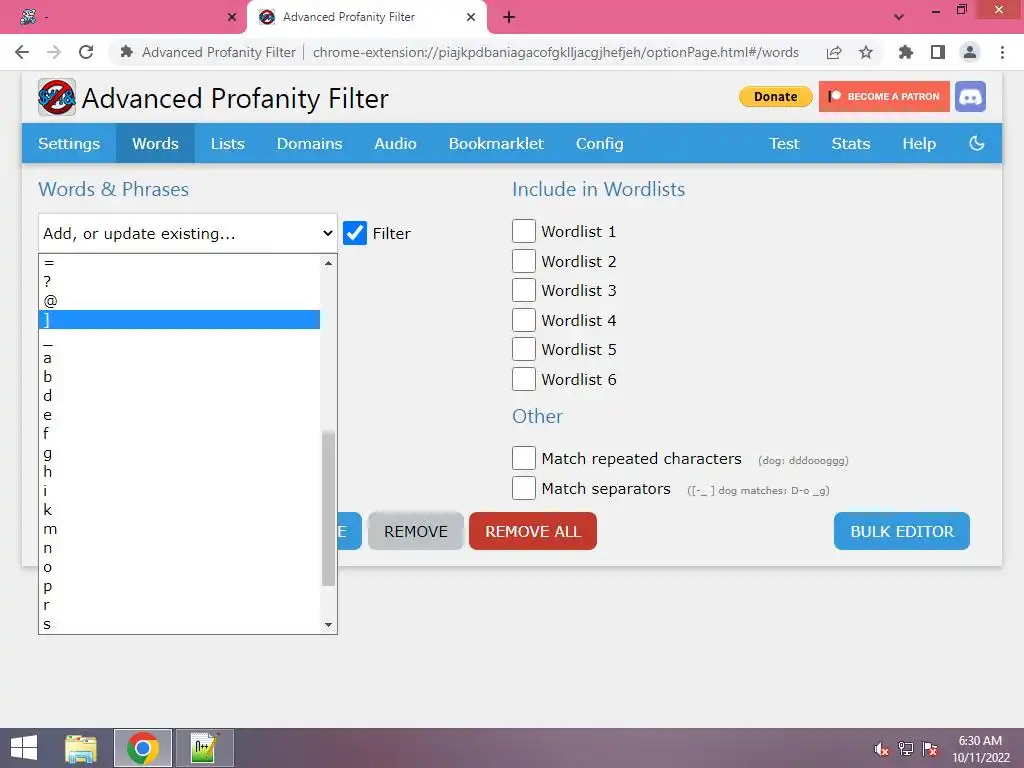Open Notepad++ from taskbar
The width and height of the screenshot is (1024, 768).
click(x=204, y=748)
